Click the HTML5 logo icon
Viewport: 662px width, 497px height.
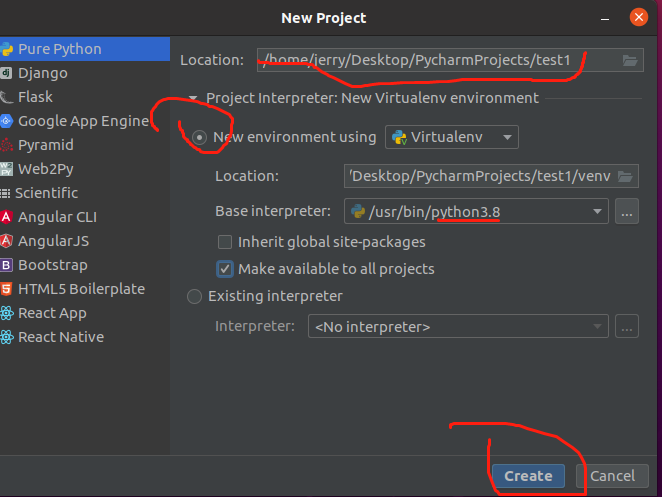click(6, 289)
